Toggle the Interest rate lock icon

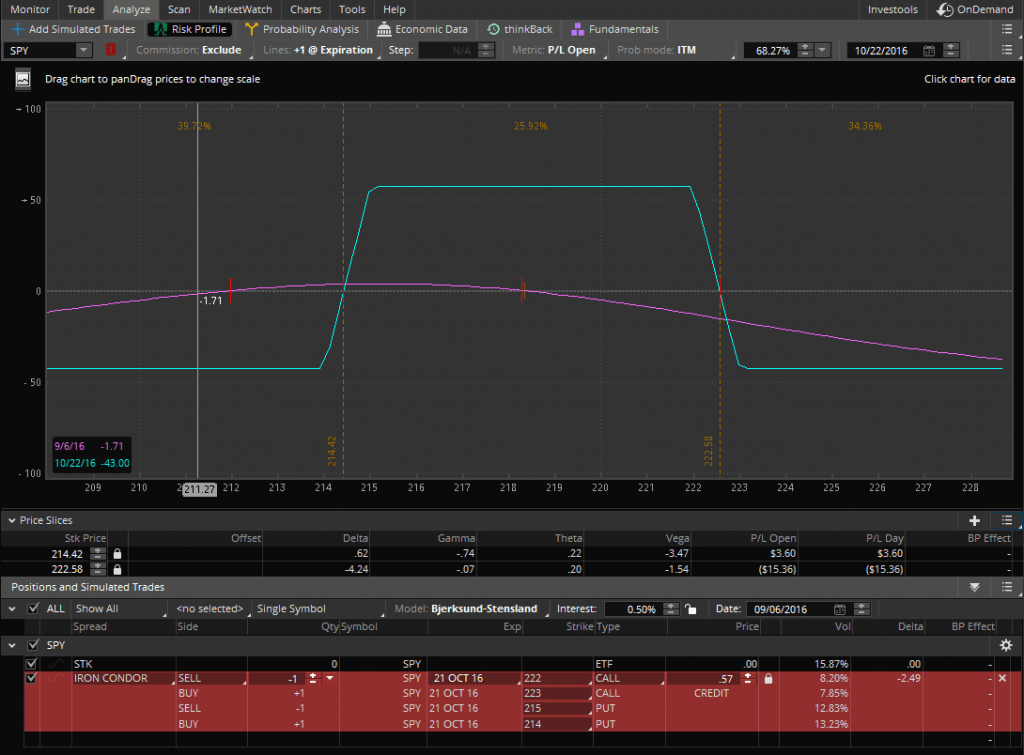pos(690,609)
